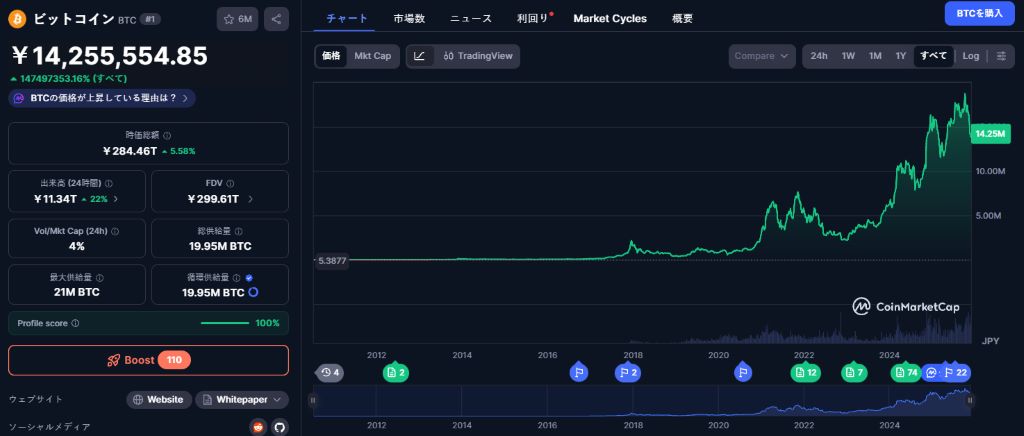Click the 5.3877 starting price label

(332, 260)
